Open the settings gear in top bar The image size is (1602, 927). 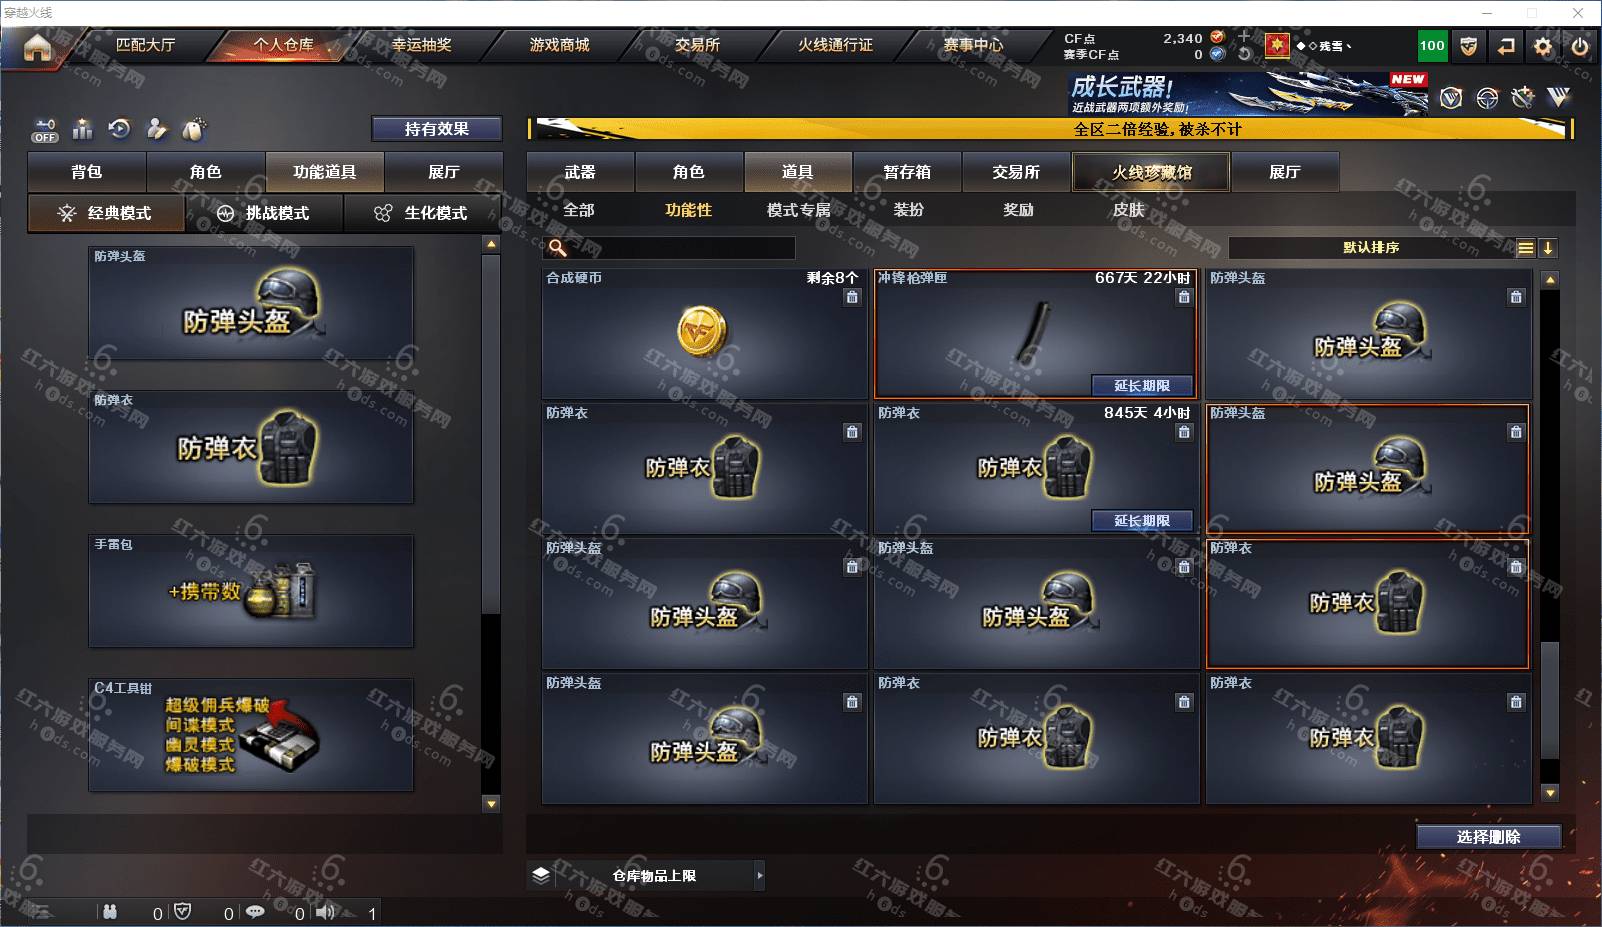point(1543,46)
